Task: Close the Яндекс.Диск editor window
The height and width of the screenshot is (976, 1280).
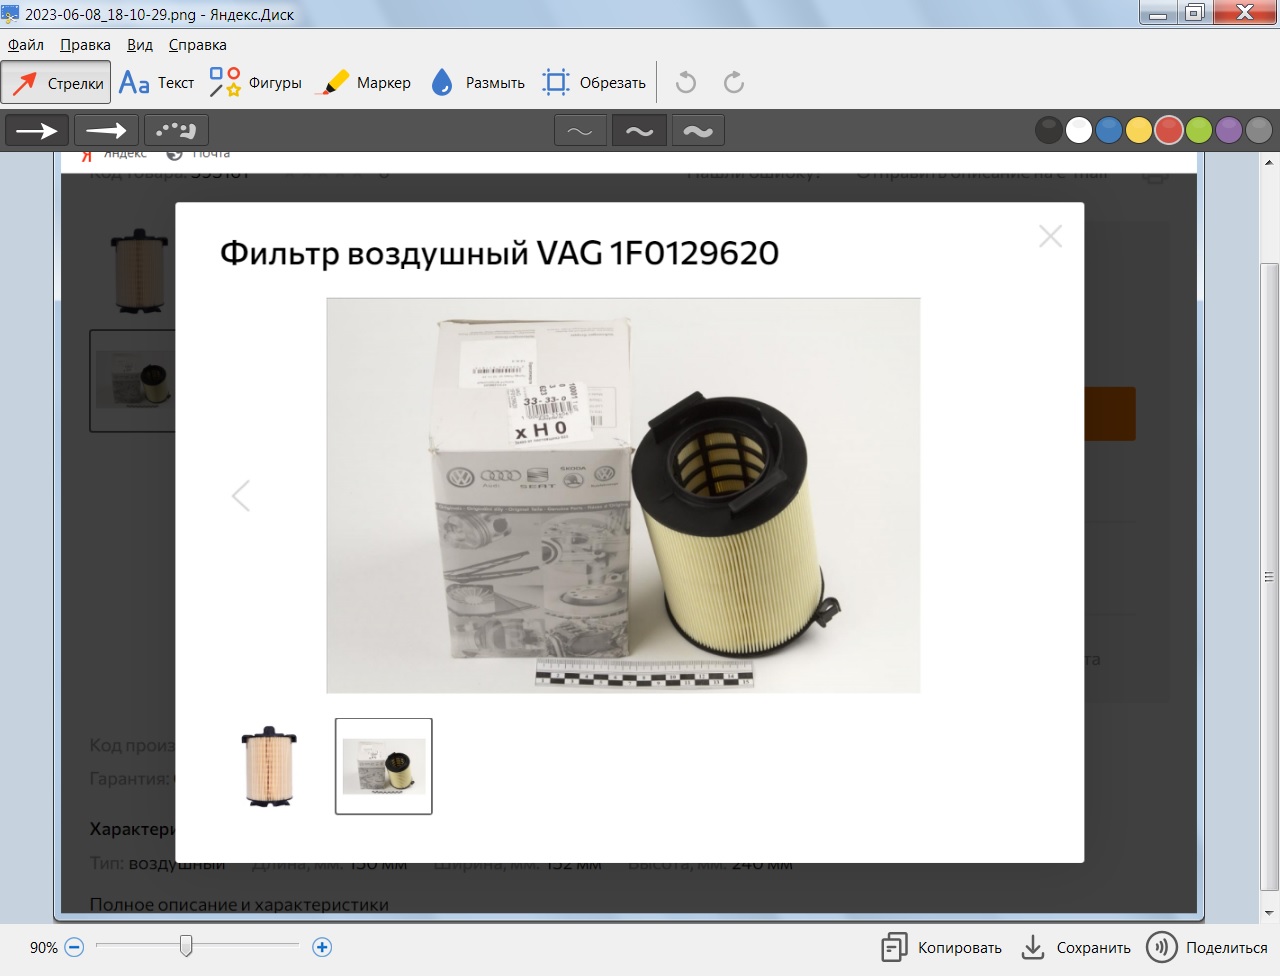Action: pyautogui.click(x=1245, y=13)
